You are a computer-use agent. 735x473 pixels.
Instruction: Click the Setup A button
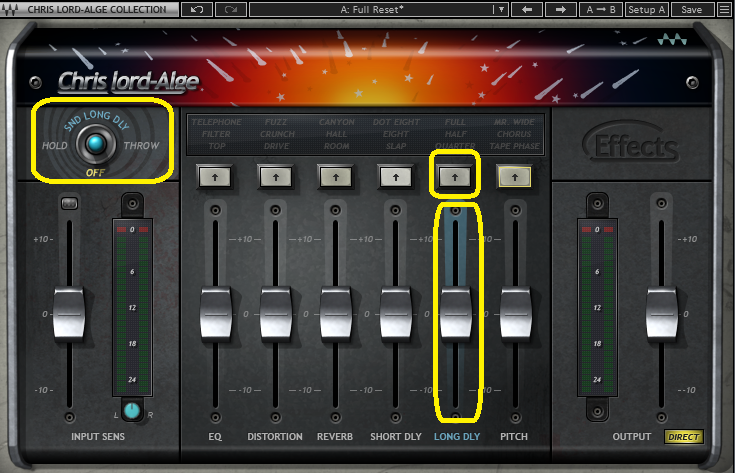[x=646, y=10]
